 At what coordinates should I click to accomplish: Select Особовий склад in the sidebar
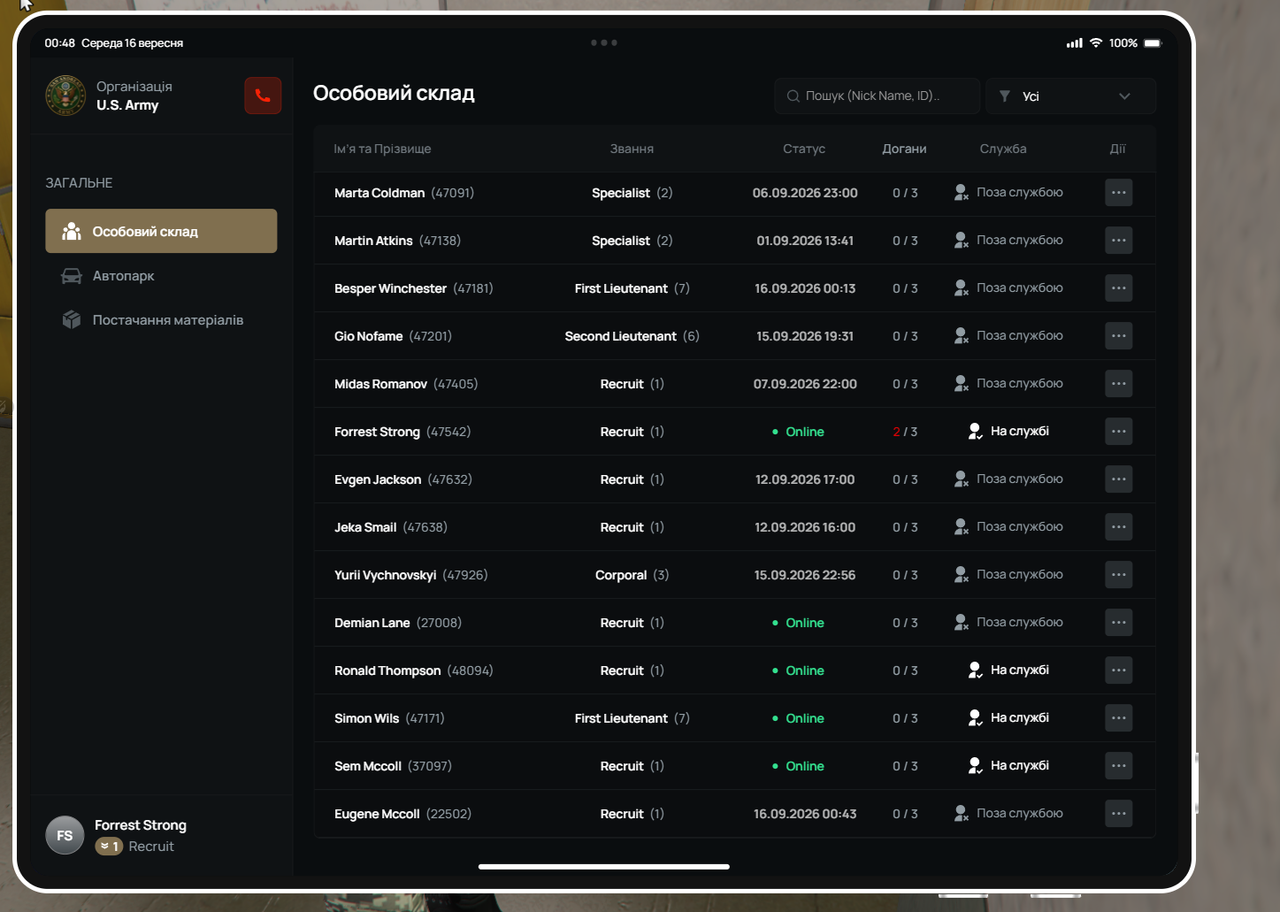(x=161, y=231)
